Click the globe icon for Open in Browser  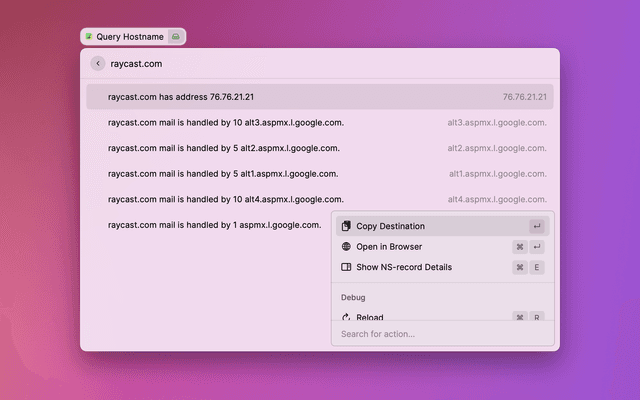pyautogui.click(x=346, y=246)
